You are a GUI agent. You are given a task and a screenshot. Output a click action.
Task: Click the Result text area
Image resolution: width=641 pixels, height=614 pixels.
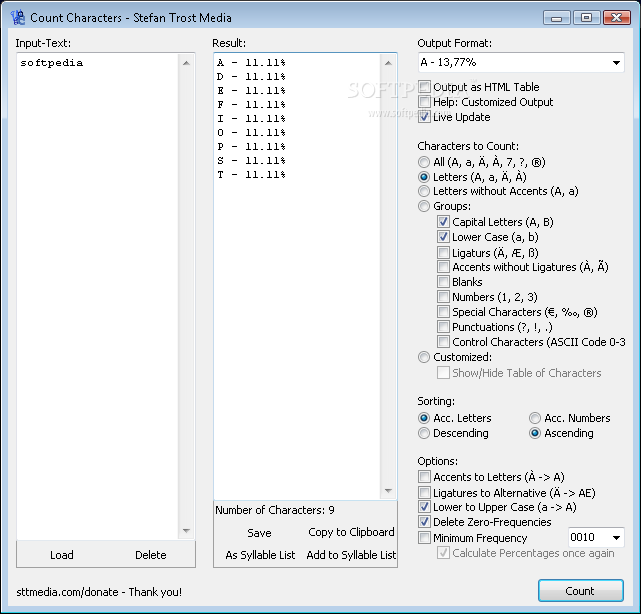click(x=297, y=276)
